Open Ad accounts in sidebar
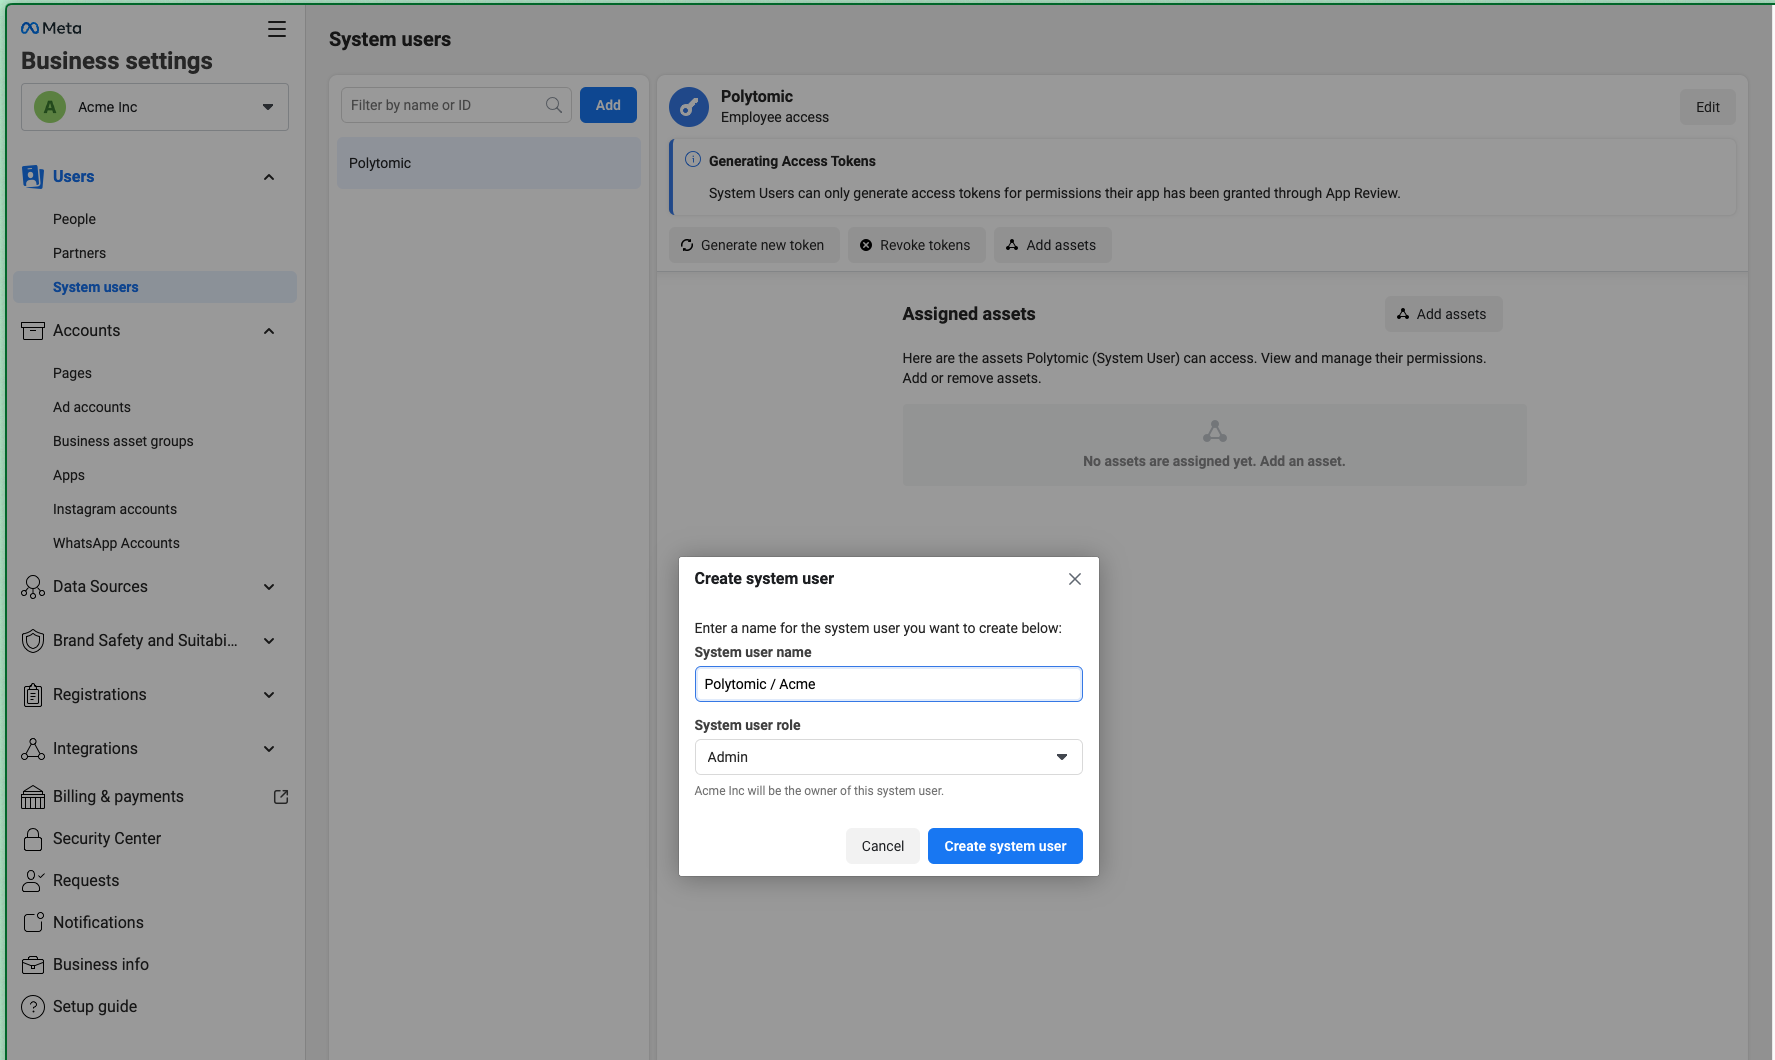Viewport: 1775px width, 1060px height. [92, 407]
